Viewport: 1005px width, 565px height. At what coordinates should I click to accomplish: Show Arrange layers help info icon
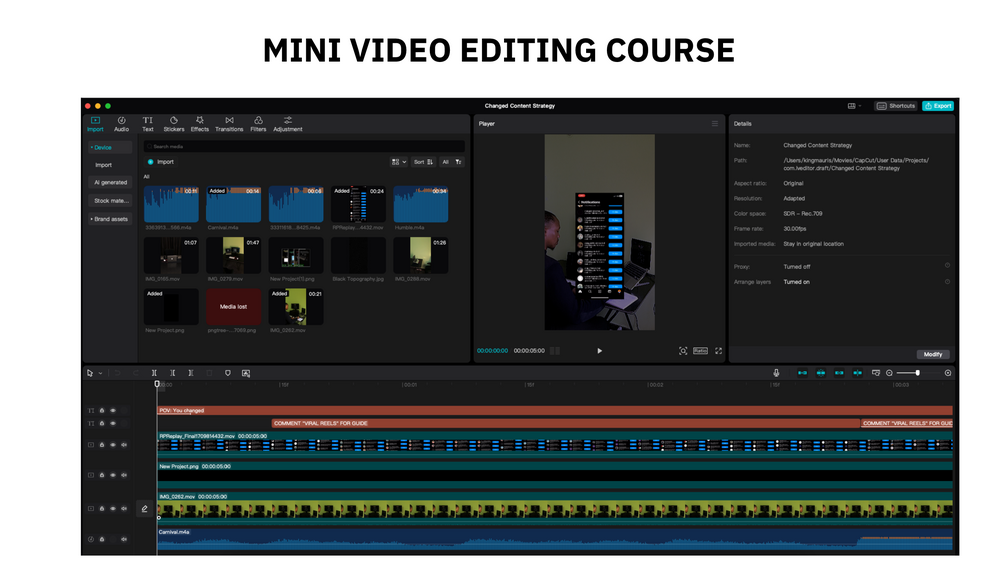947,282
